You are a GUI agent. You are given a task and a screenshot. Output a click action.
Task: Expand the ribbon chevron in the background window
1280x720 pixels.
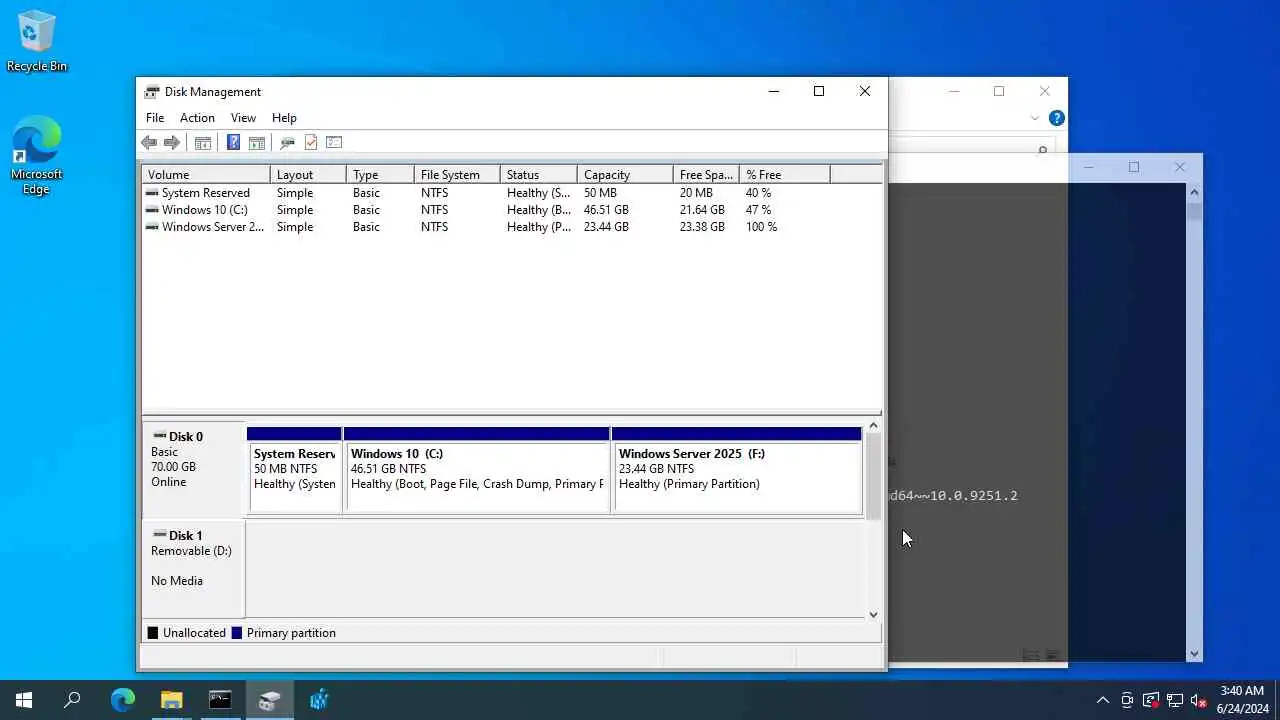click(1035, 118)
